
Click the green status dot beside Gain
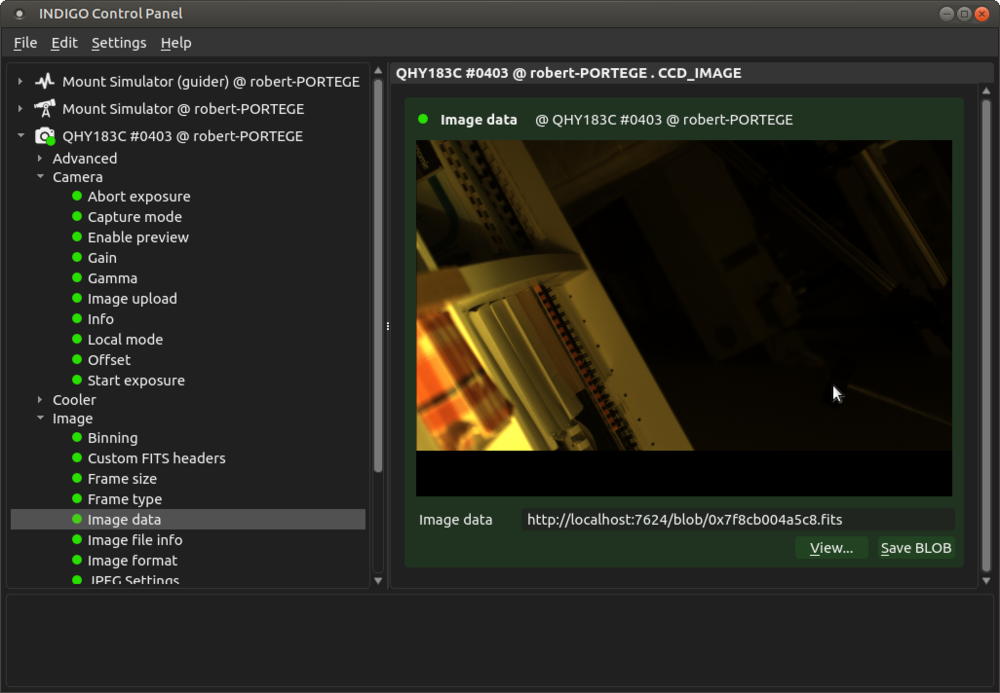point(77,257)
